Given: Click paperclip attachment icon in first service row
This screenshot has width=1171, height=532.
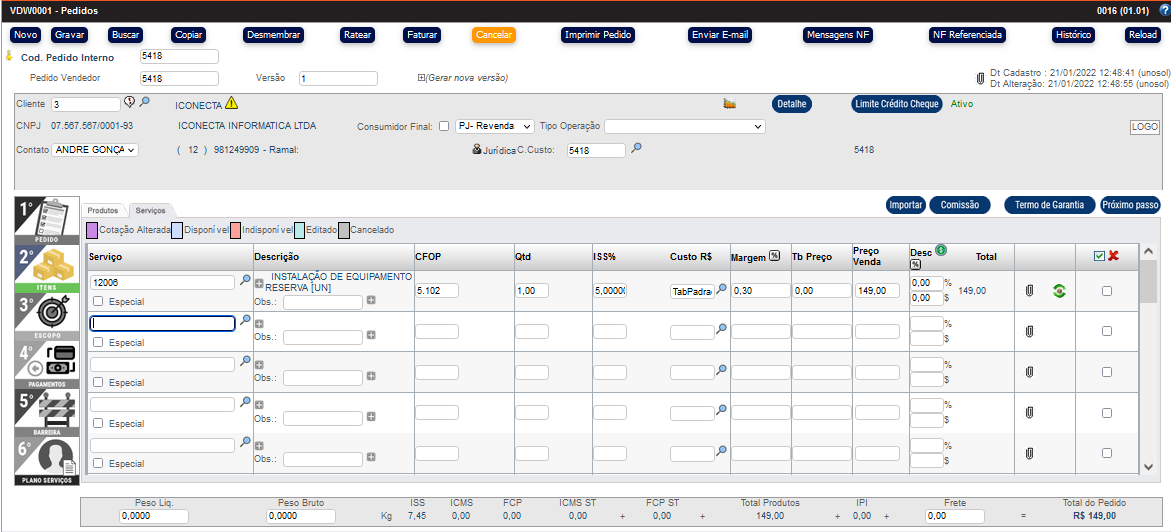Looking at the screenshot, I should point(1029,291).
